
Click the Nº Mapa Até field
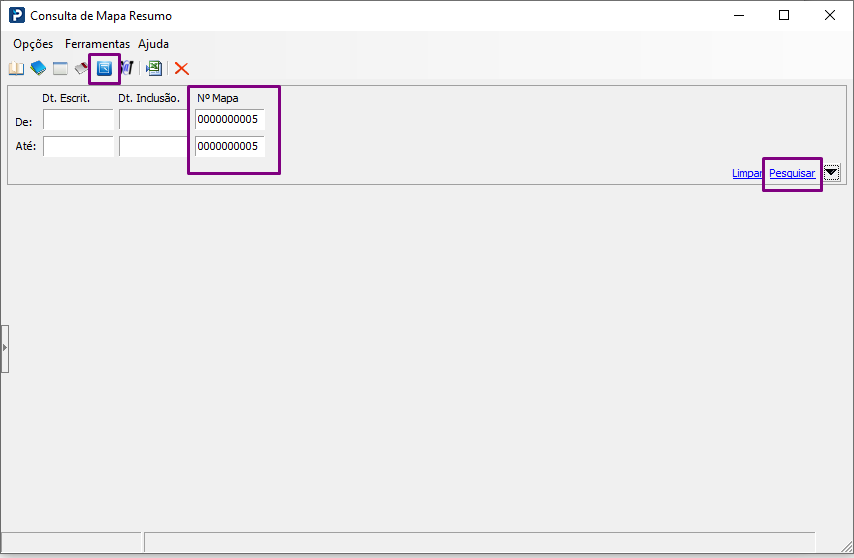point(230,146)
